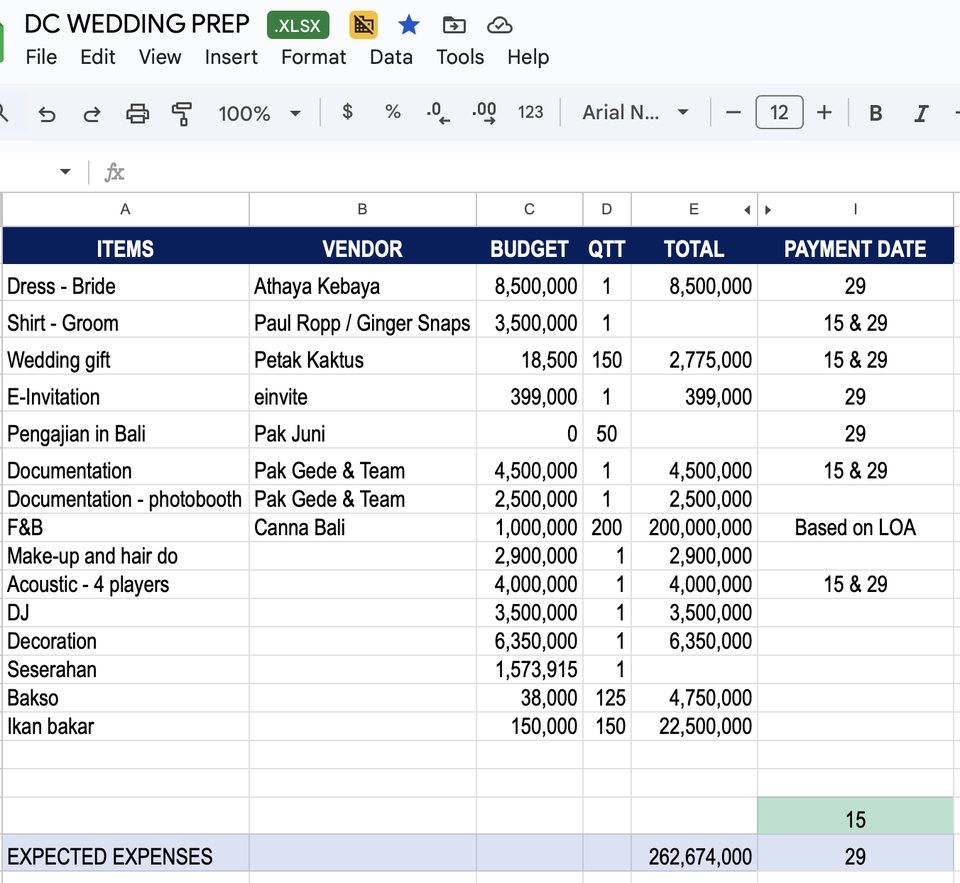The image size is (960, 883).
Task: Apply currency format with dollar icon
Action: 347,112
